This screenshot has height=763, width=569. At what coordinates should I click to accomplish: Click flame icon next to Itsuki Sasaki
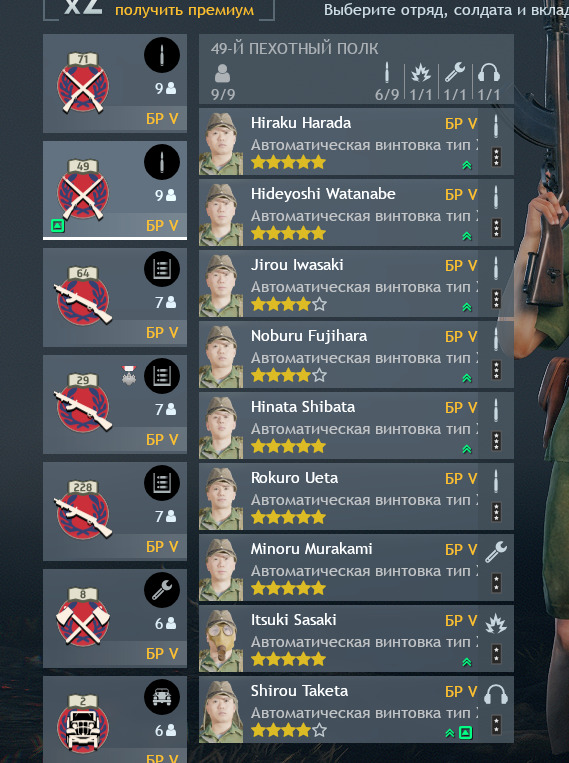pyautogui.click(x=496, y=623)
